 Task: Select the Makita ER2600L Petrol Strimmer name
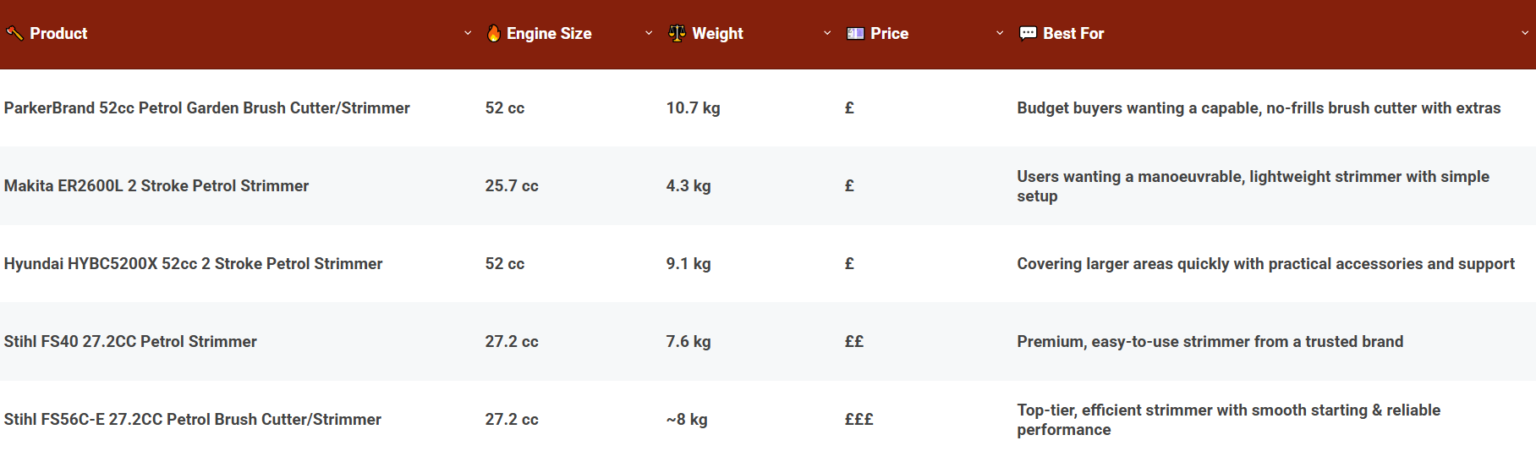(x=156, y=186)
